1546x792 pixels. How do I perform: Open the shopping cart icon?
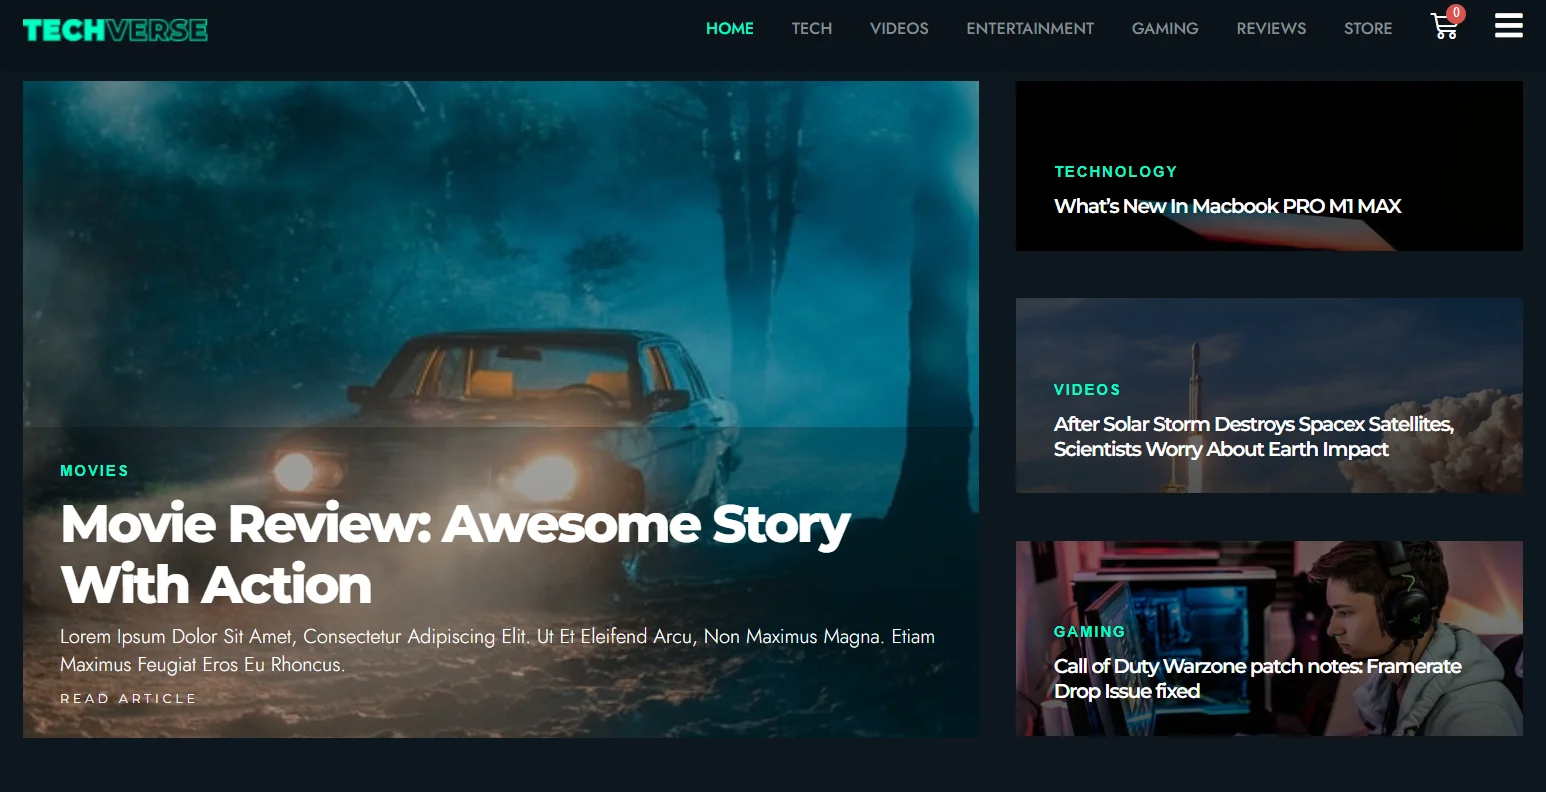click(1444, 27)
